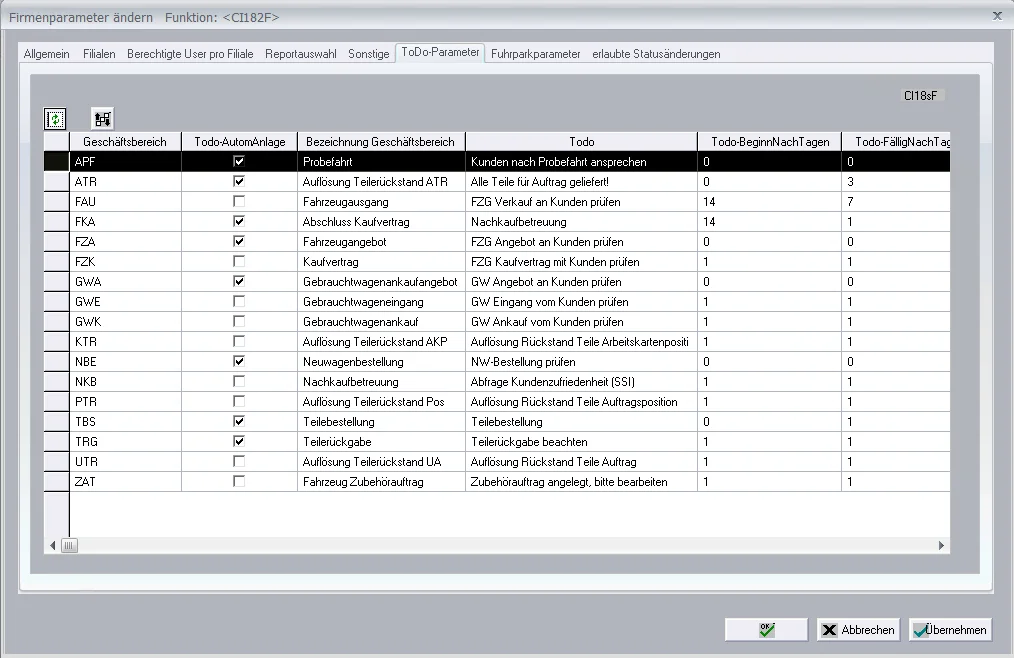The width and height of the screenshot is (1014, 658).
Task: Select the row selector for ATR
Action: [56, 182]
